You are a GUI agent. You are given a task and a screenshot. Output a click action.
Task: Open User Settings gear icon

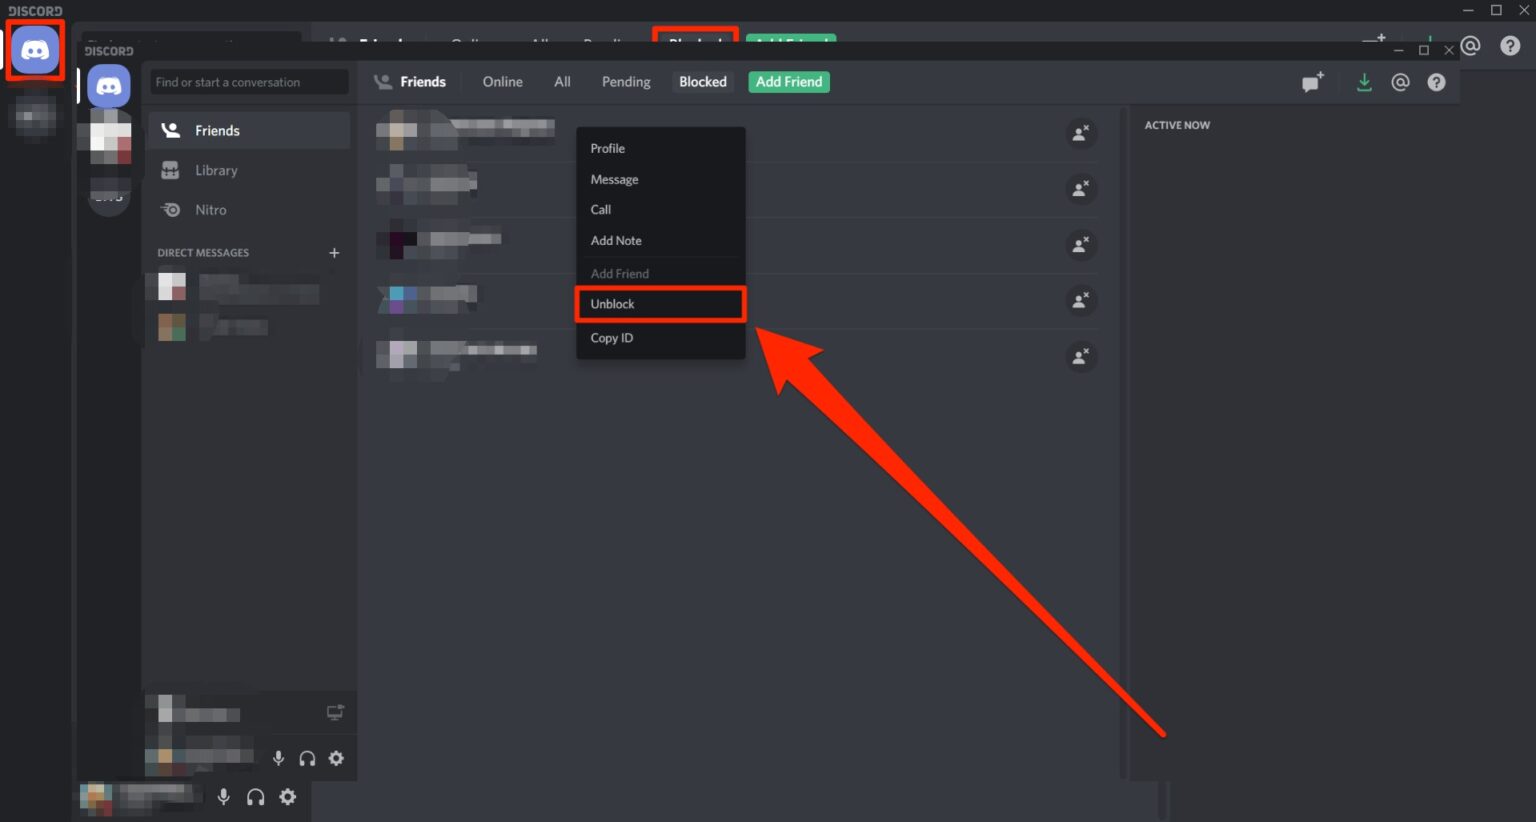pyautogui.click(x=336, y=758)
